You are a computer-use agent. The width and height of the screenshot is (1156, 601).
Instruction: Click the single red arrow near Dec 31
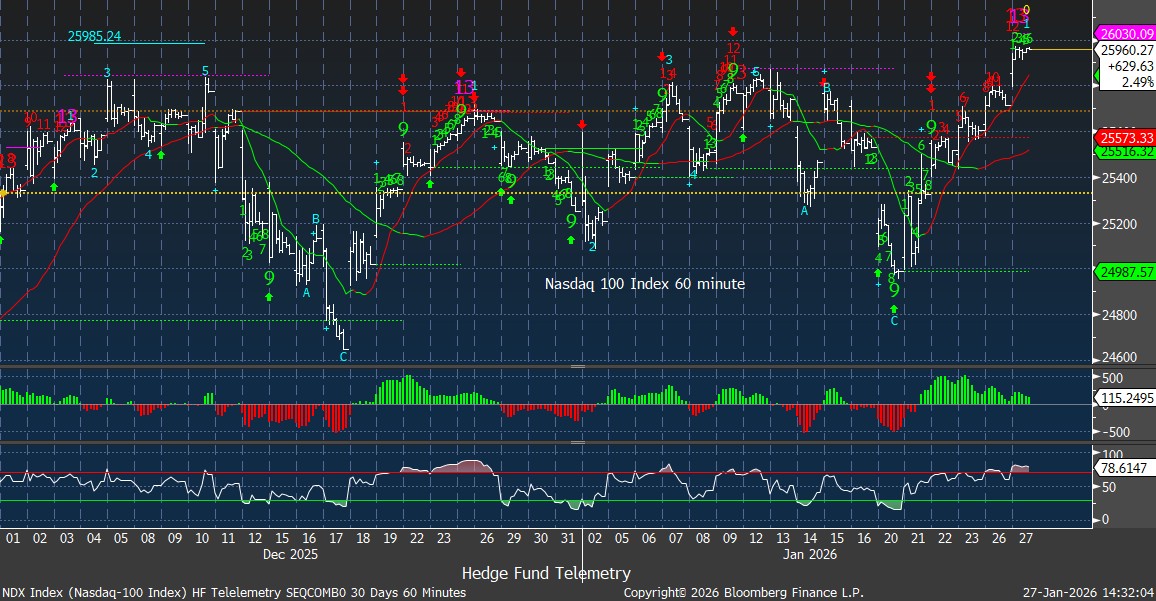click(x=582, y=123)
